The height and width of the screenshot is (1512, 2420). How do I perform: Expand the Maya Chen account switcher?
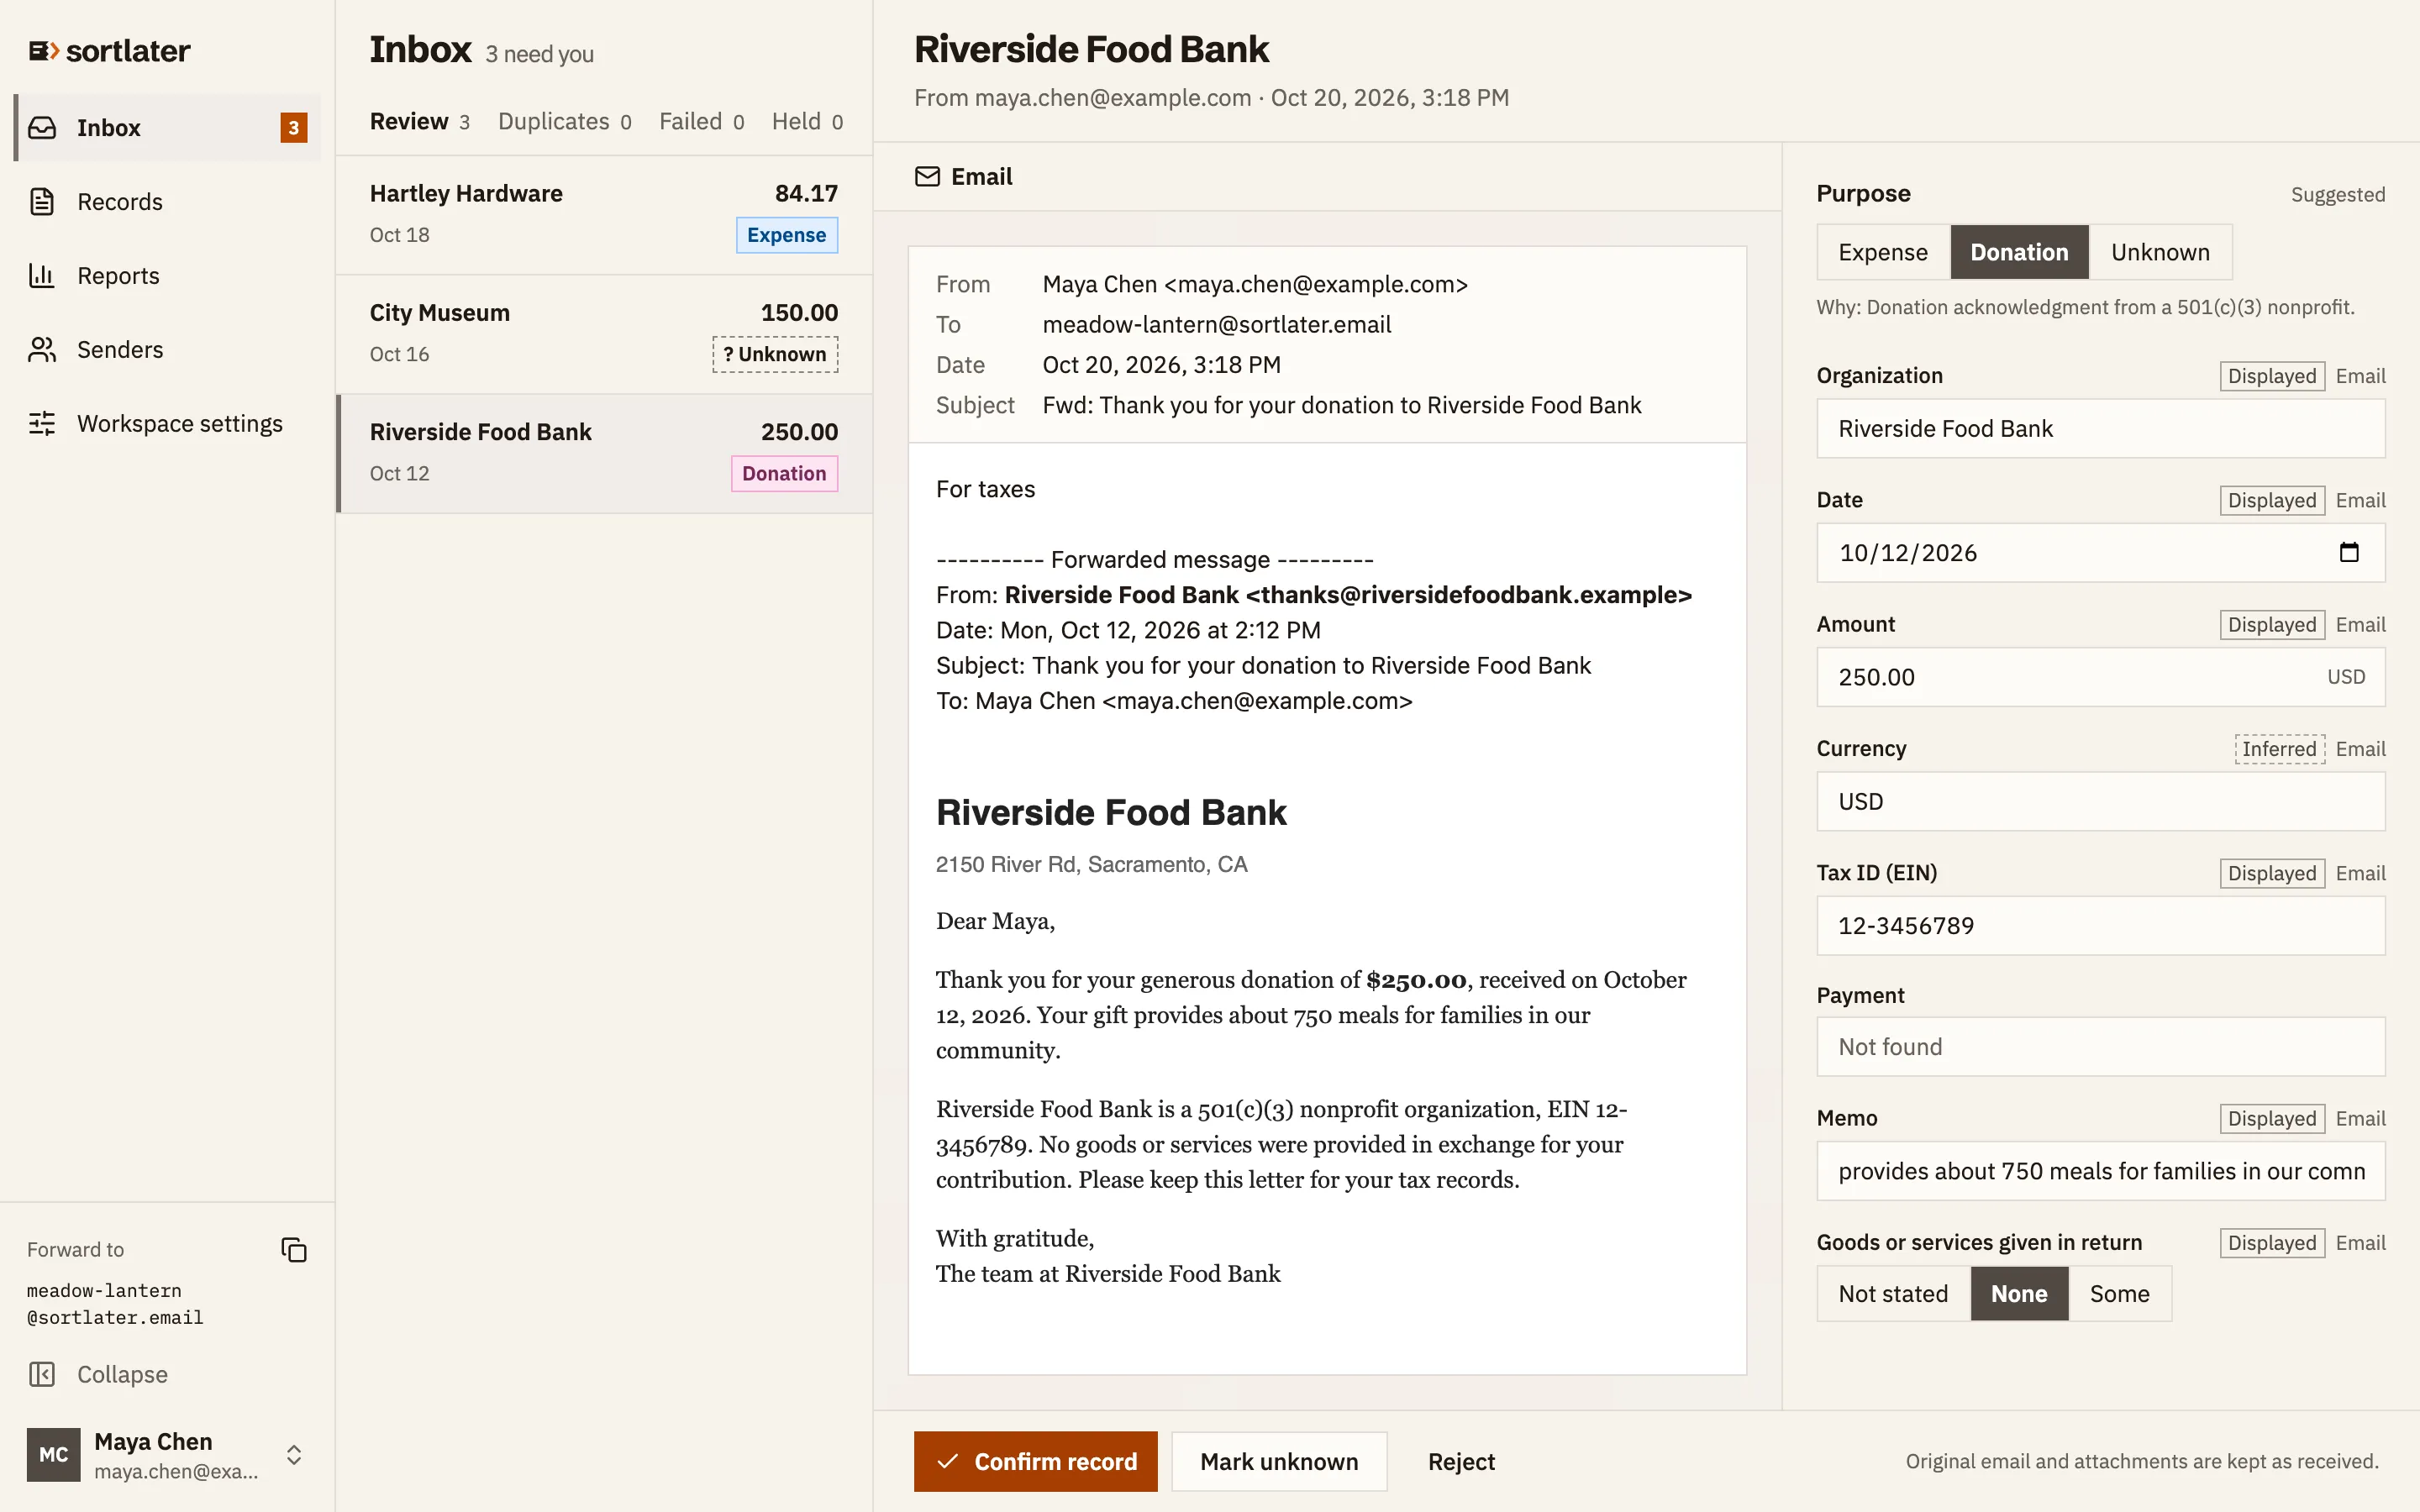click(x=294, y=1455)
